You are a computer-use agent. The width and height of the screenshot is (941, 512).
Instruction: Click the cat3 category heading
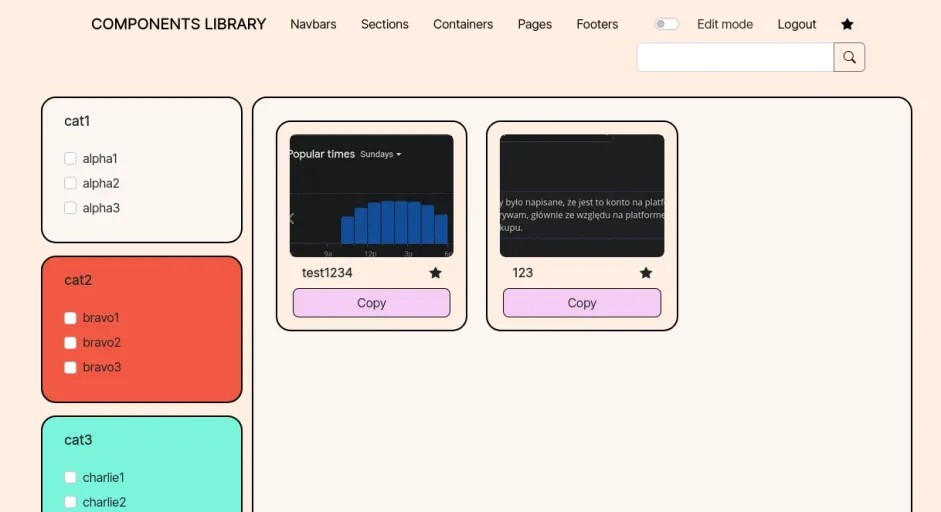(78, 439)
